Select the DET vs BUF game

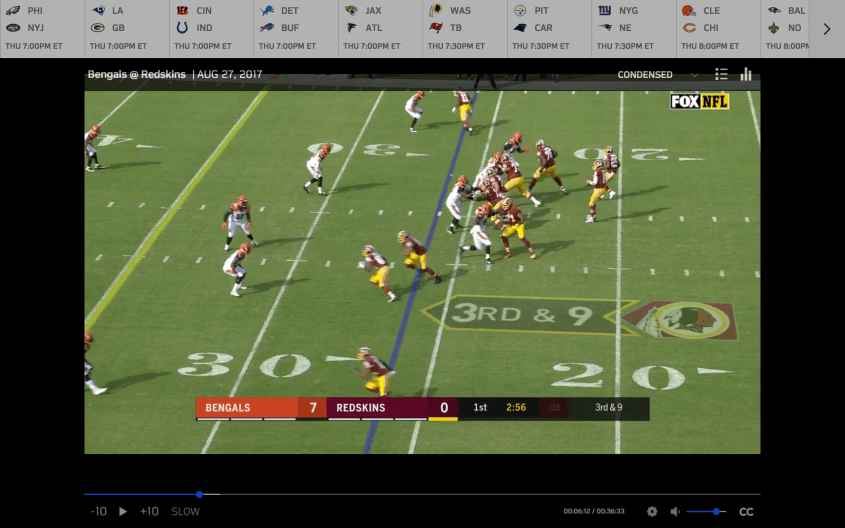(x=295, y=28)
